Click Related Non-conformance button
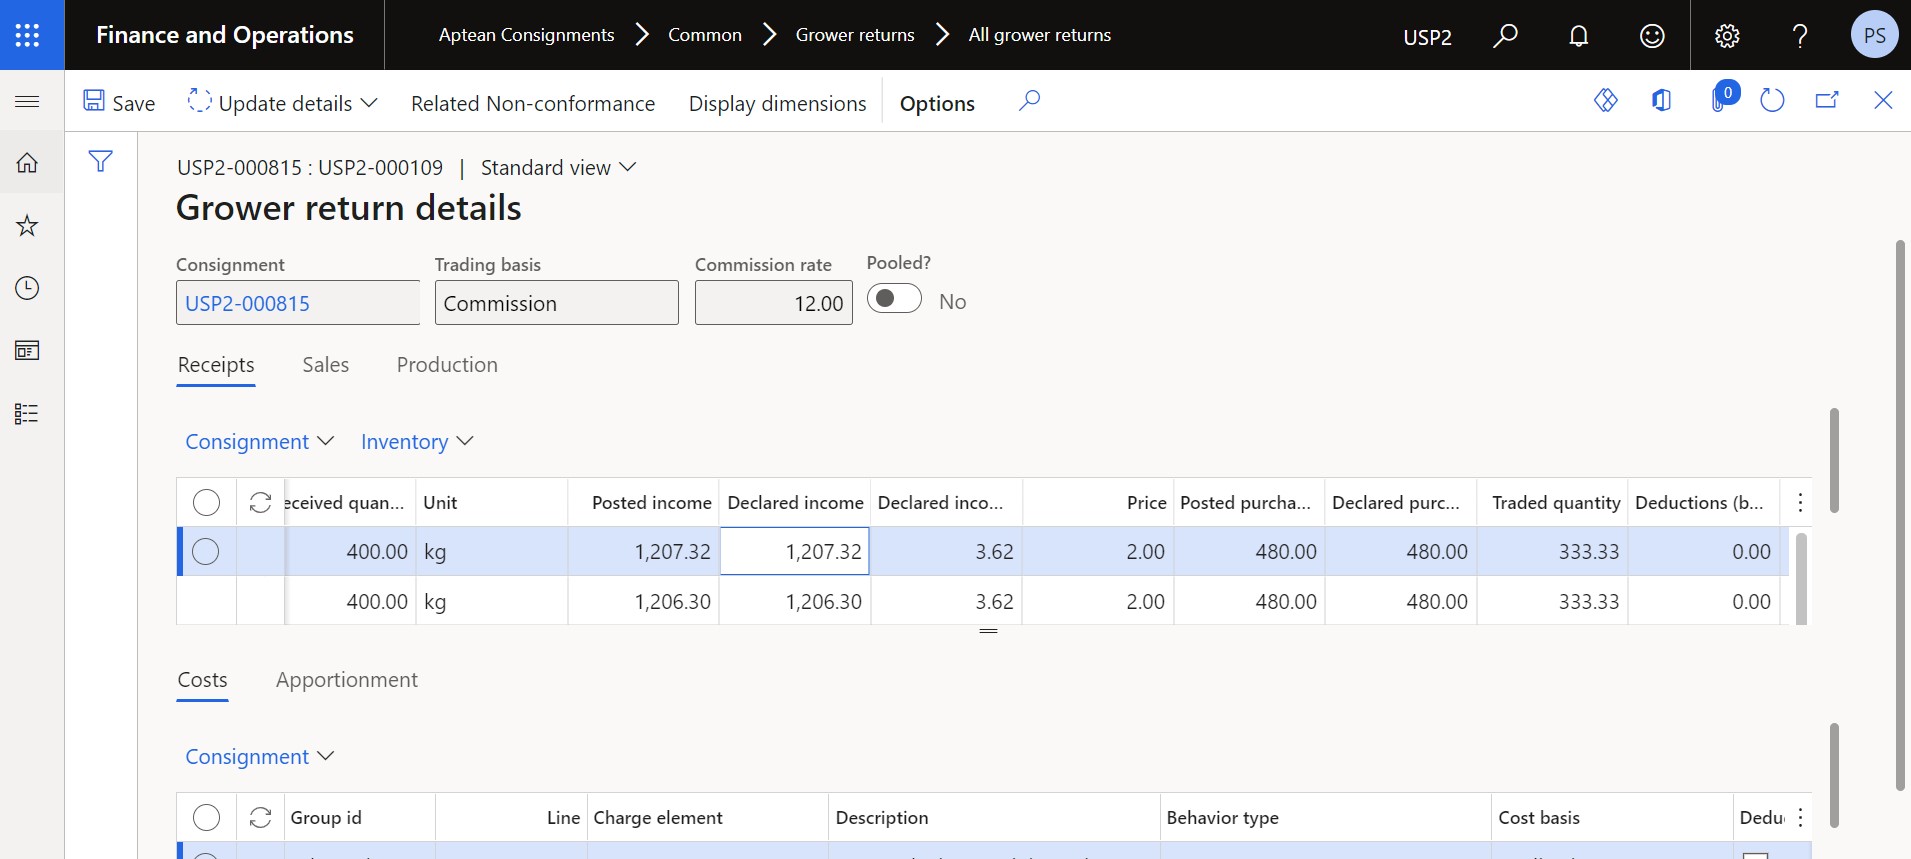 click(533, 103)
